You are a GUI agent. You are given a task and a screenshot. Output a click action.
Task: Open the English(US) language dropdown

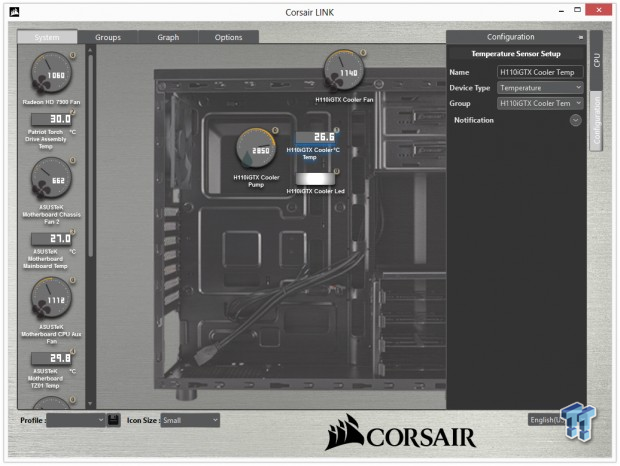pyautogui.click(x=546, y=420)
